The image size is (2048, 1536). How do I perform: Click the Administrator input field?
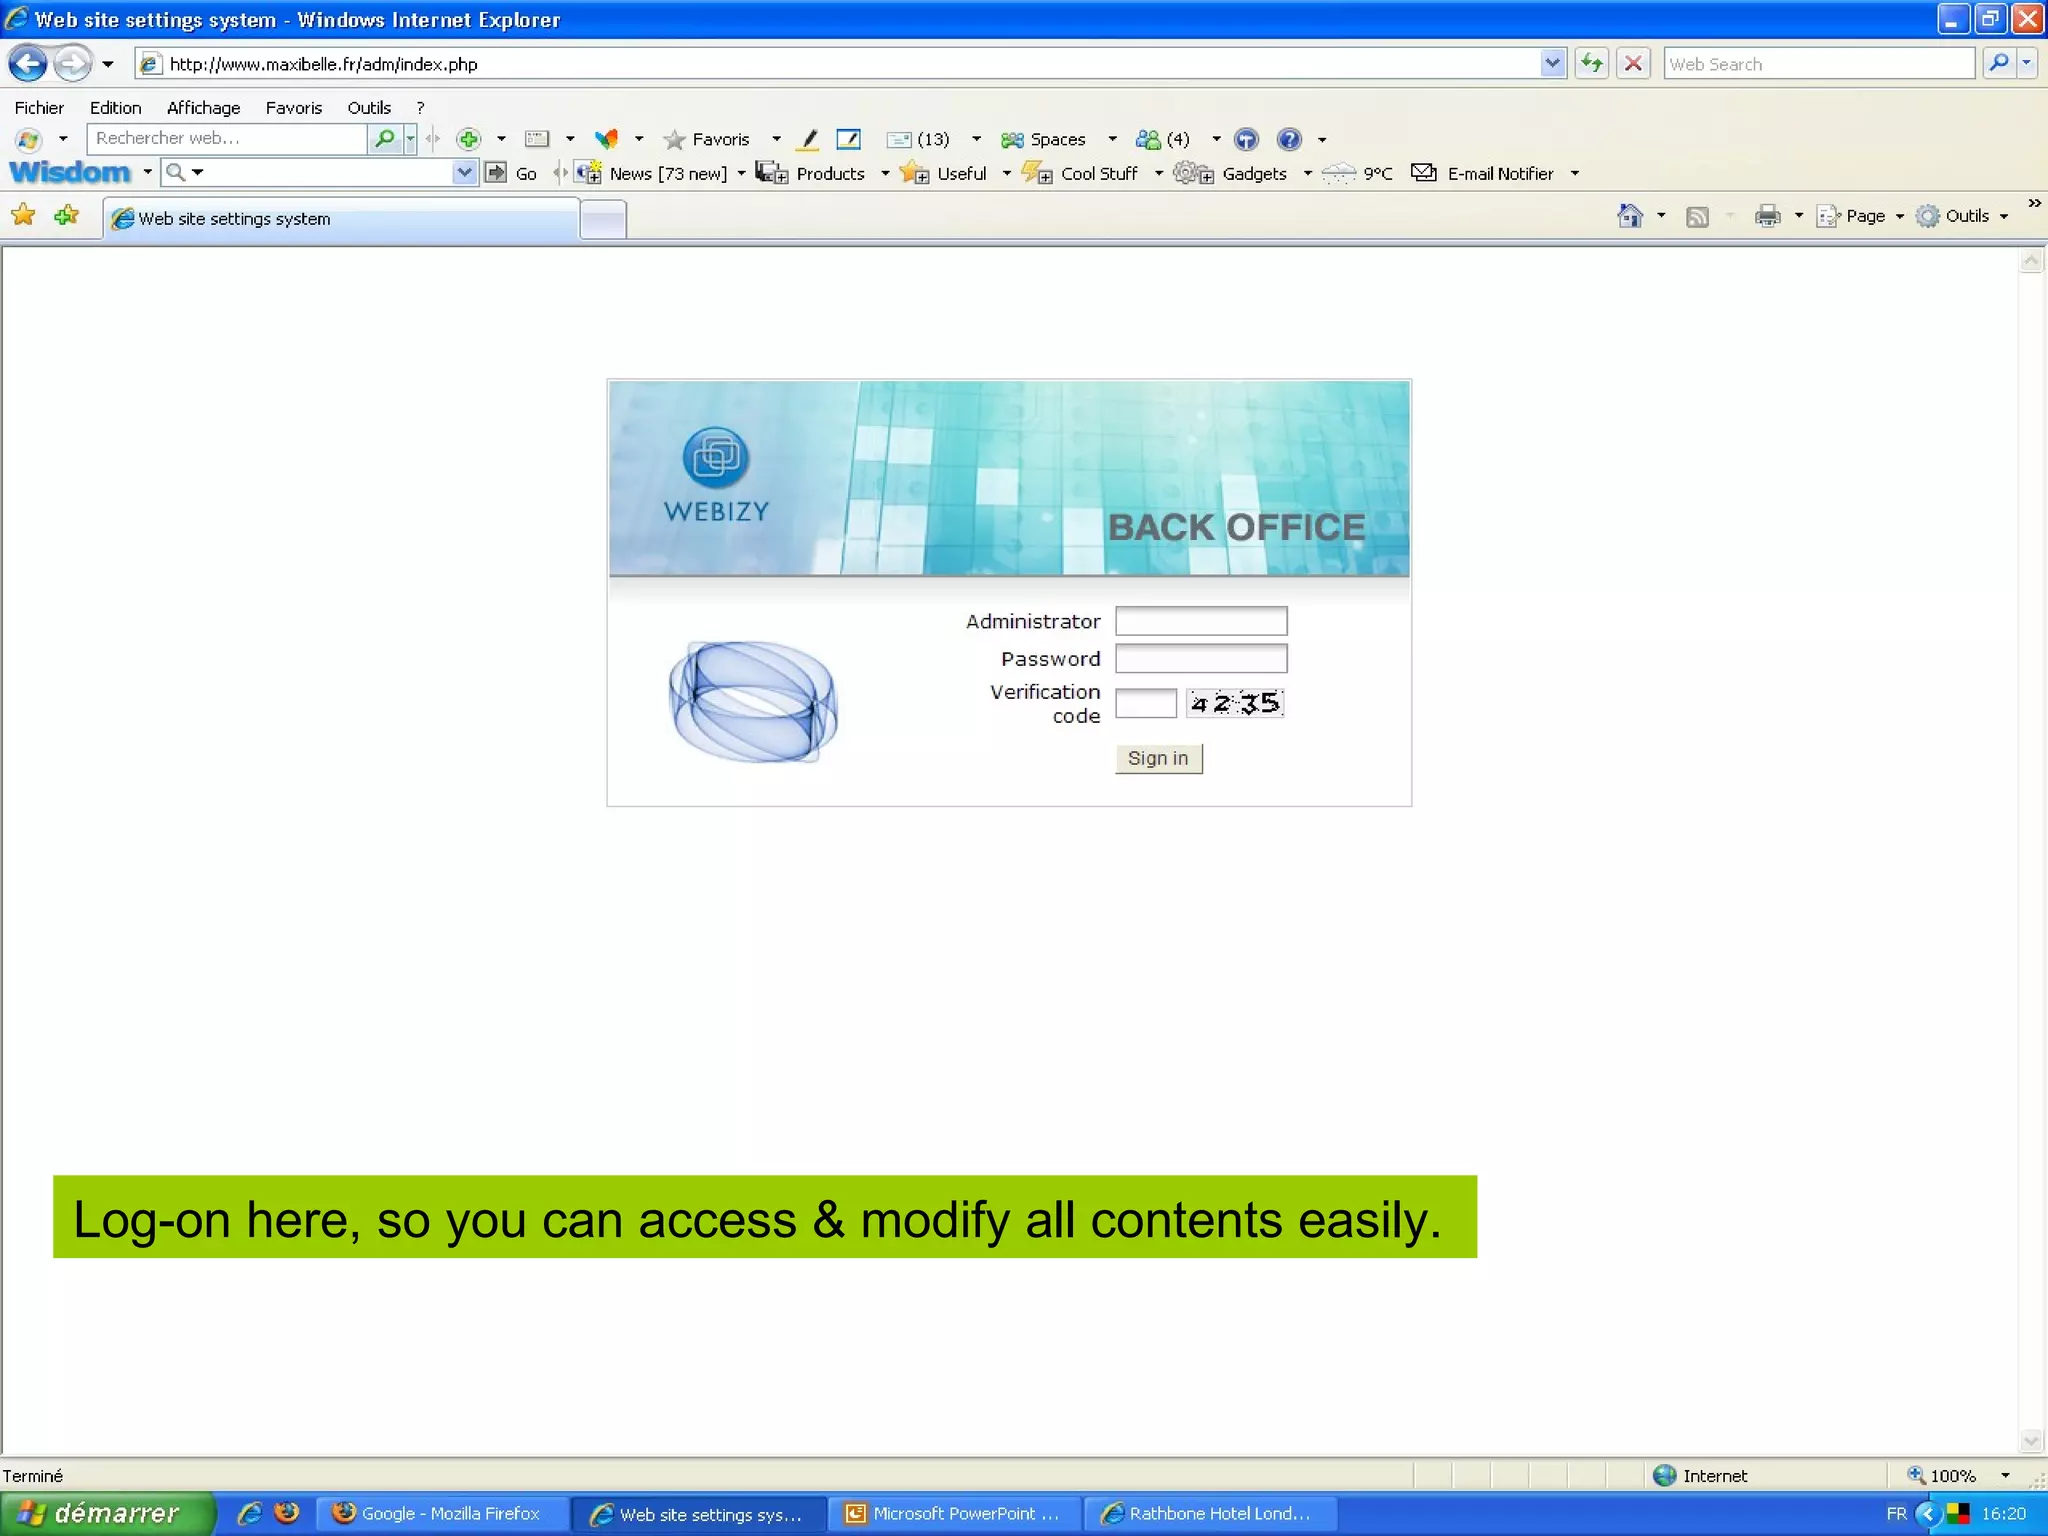[x=1201, y=621]
